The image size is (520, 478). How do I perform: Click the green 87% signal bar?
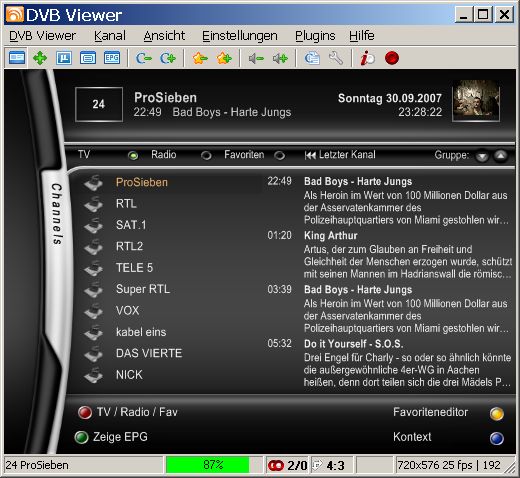207,465
